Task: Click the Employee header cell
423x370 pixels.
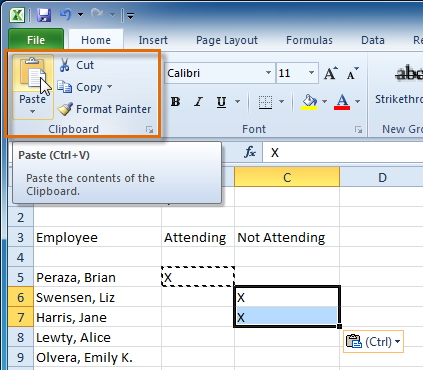Action: (x=97, y=237)
